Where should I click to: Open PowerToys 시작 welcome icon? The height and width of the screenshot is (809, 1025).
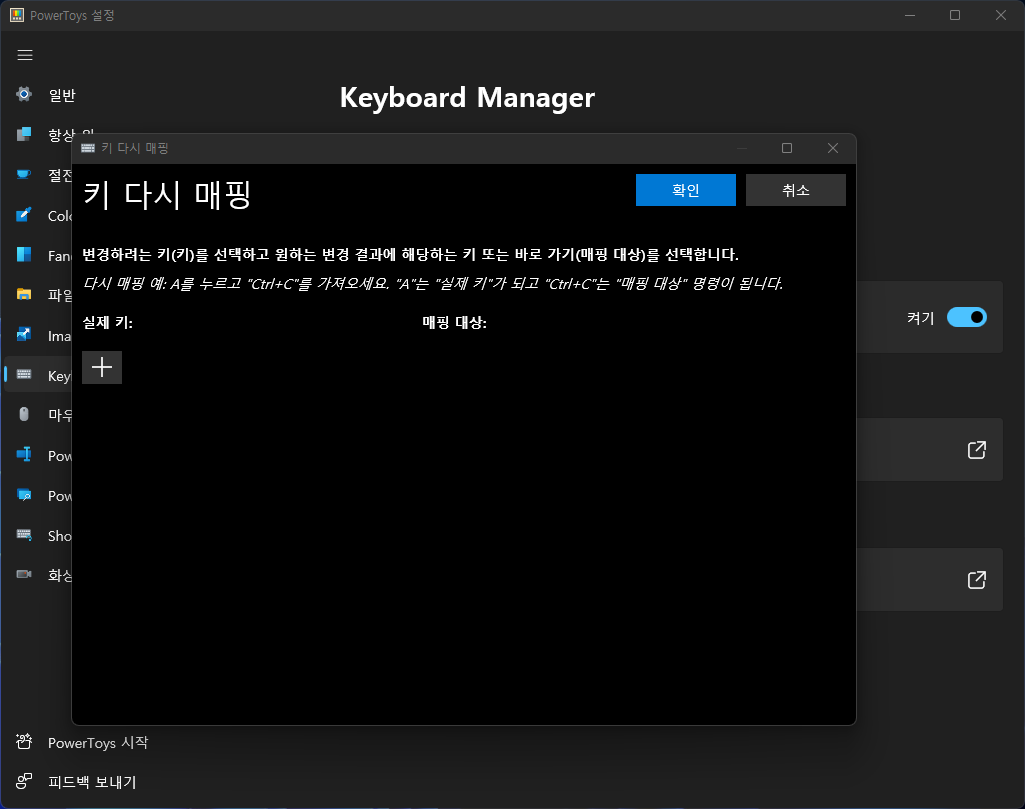pos(24,742)
